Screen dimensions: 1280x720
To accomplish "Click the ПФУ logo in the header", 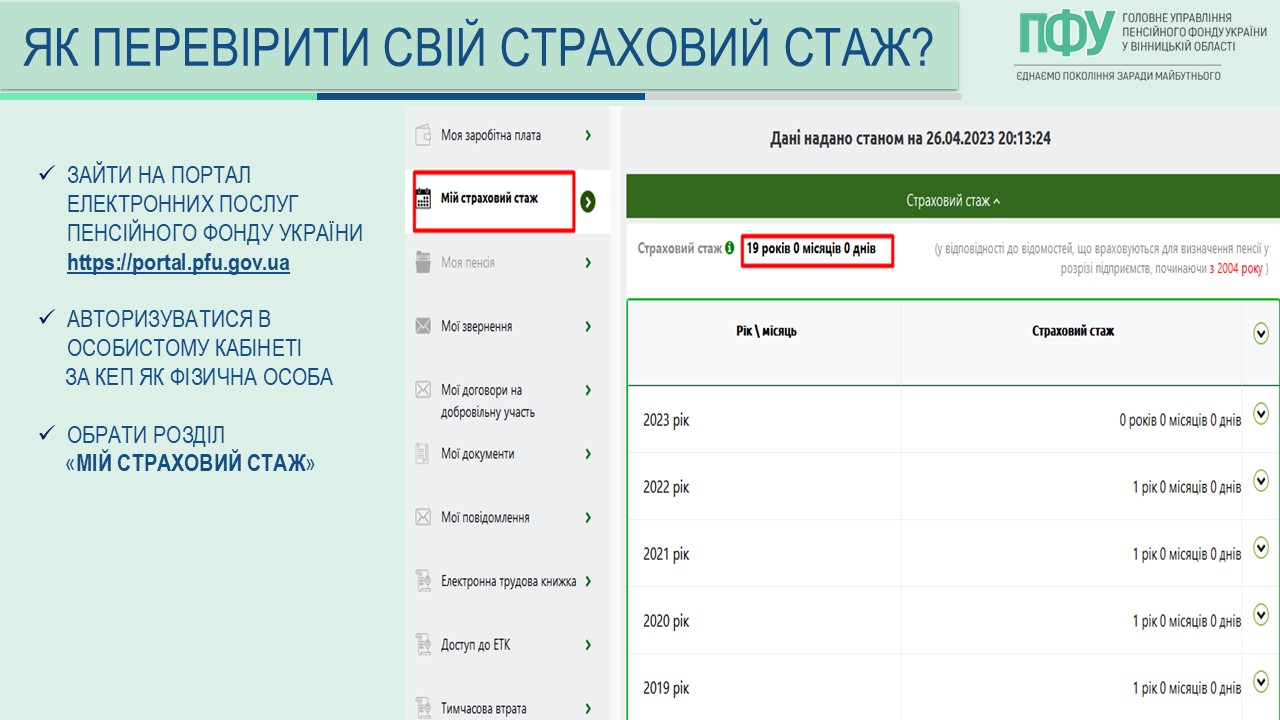I will (1065, 34).
